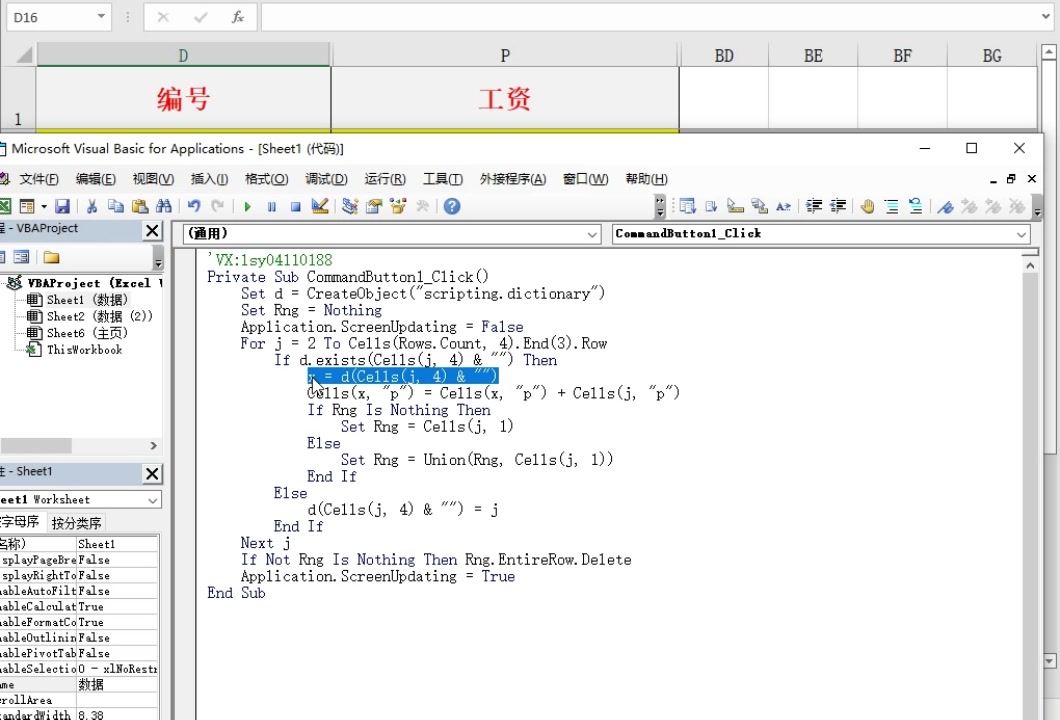
Task: Toggle a breakpoint with the hand icon
Action: click(x=868, y=206)
